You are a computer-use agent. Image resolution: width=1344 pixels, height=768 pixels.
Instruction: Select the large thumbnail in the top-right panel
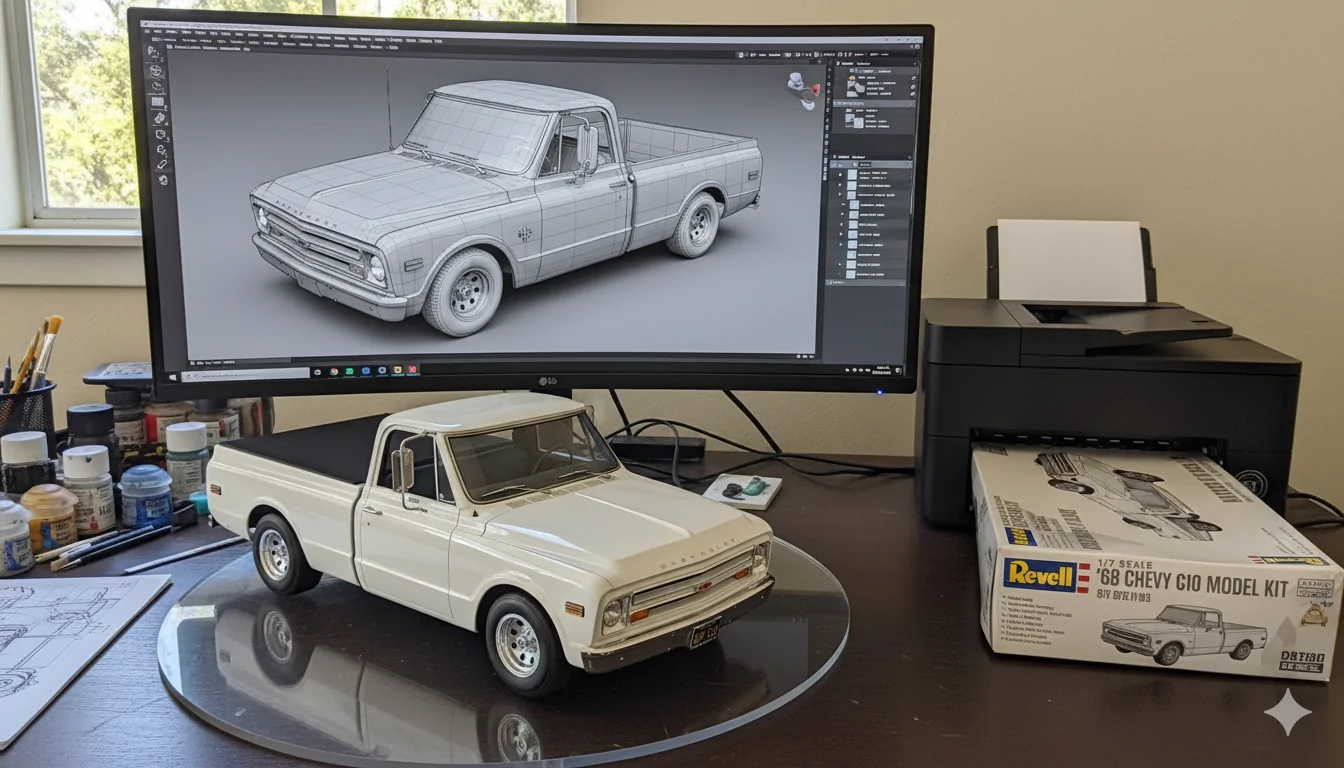[x=855, y=87]
